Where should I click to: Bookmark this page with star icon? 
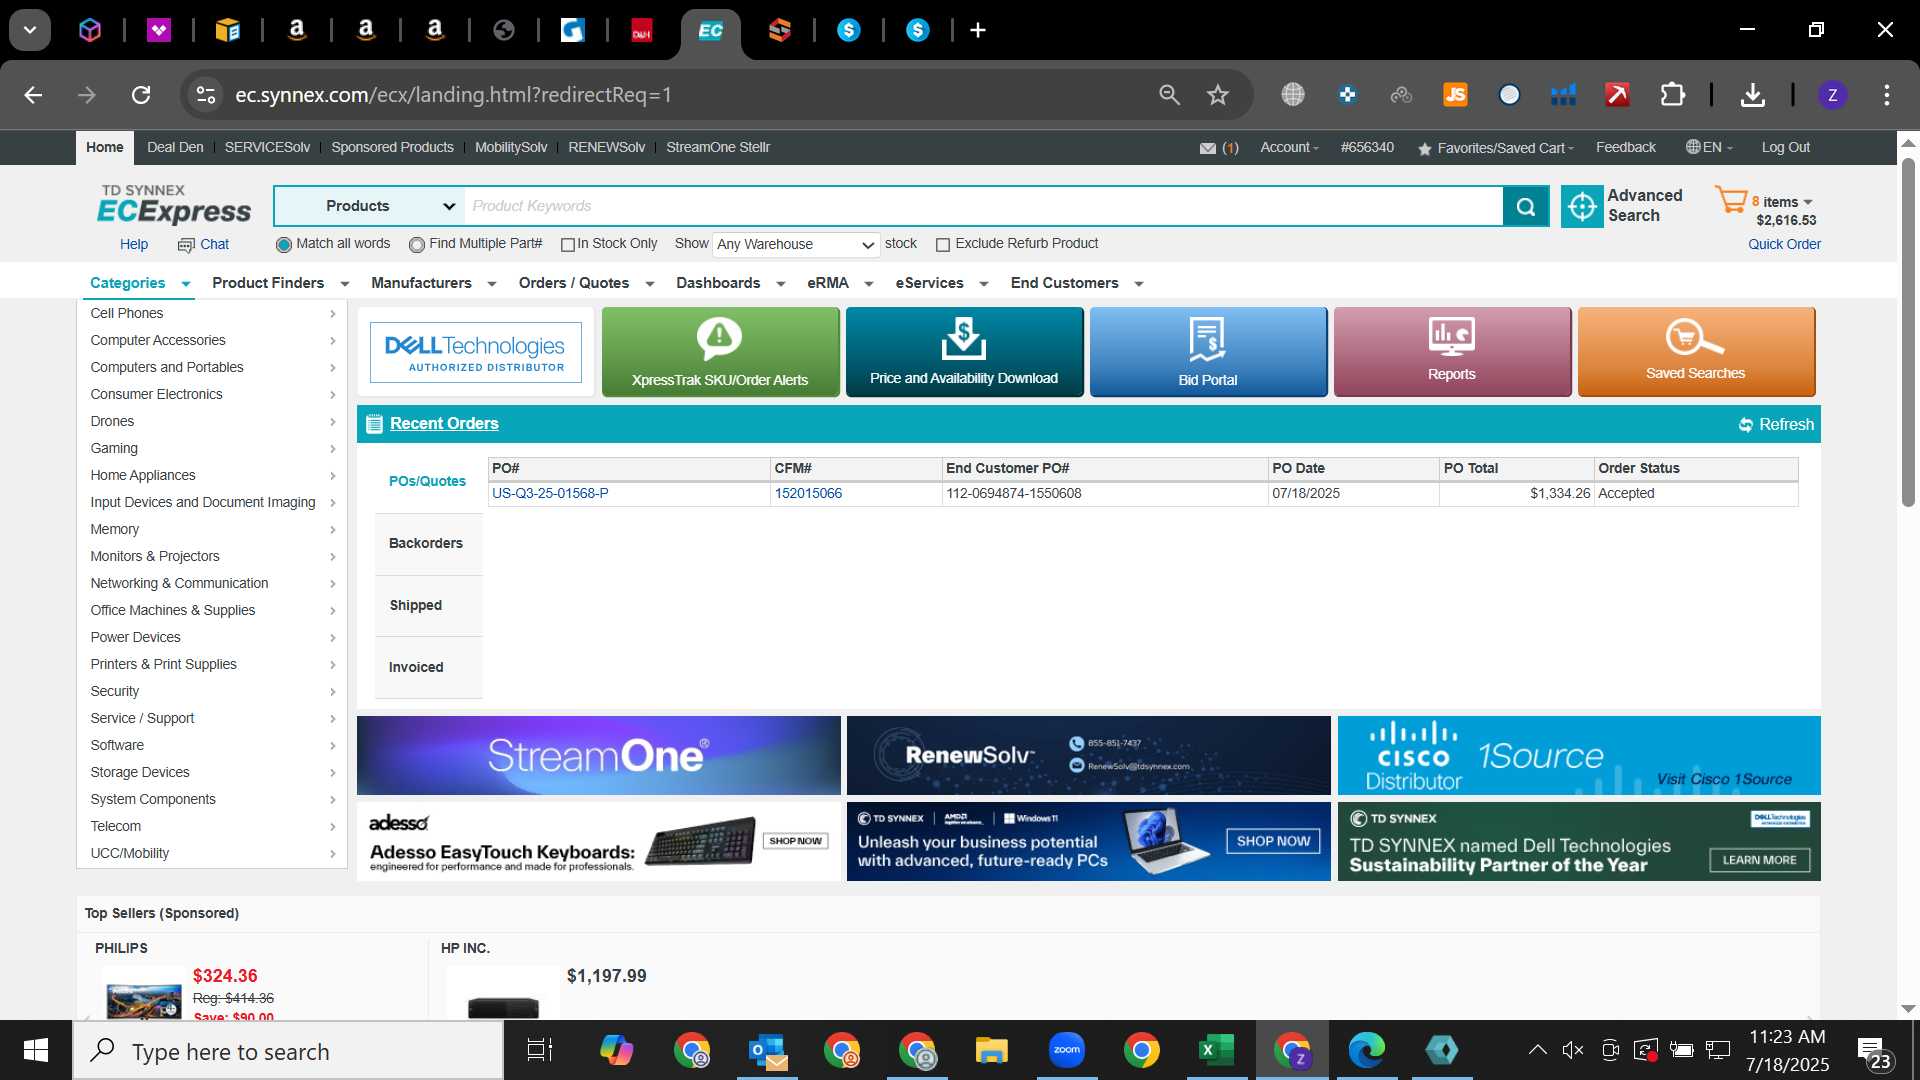(1217, 95)
